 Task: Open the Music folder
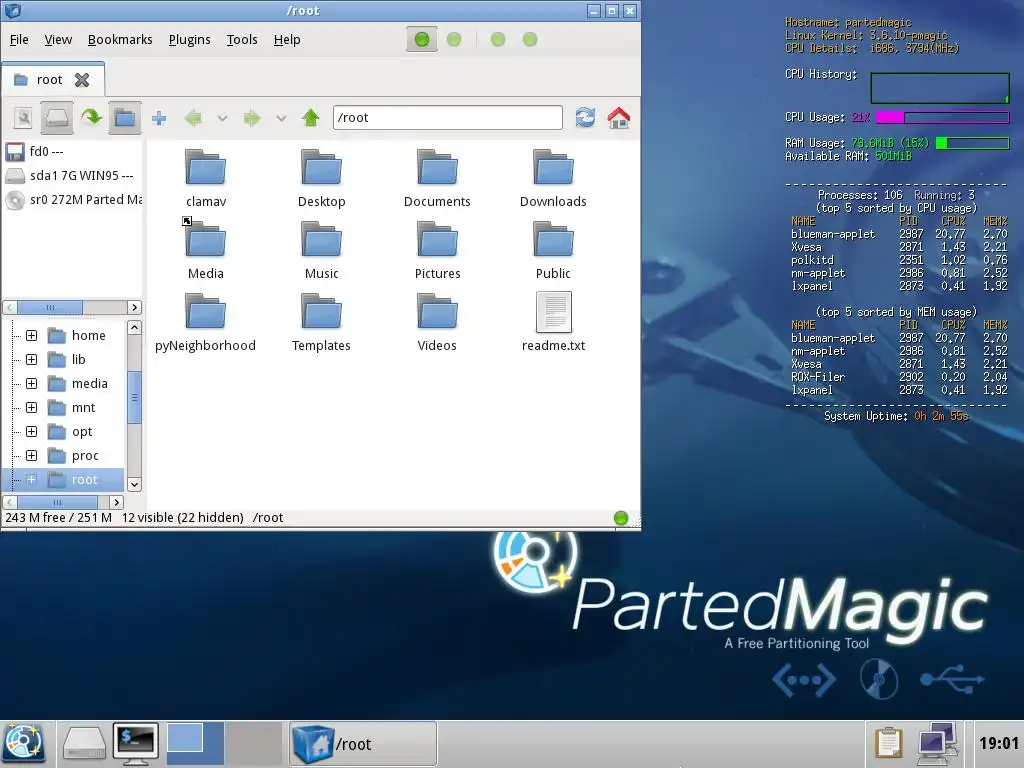click(x=321, y=250)
